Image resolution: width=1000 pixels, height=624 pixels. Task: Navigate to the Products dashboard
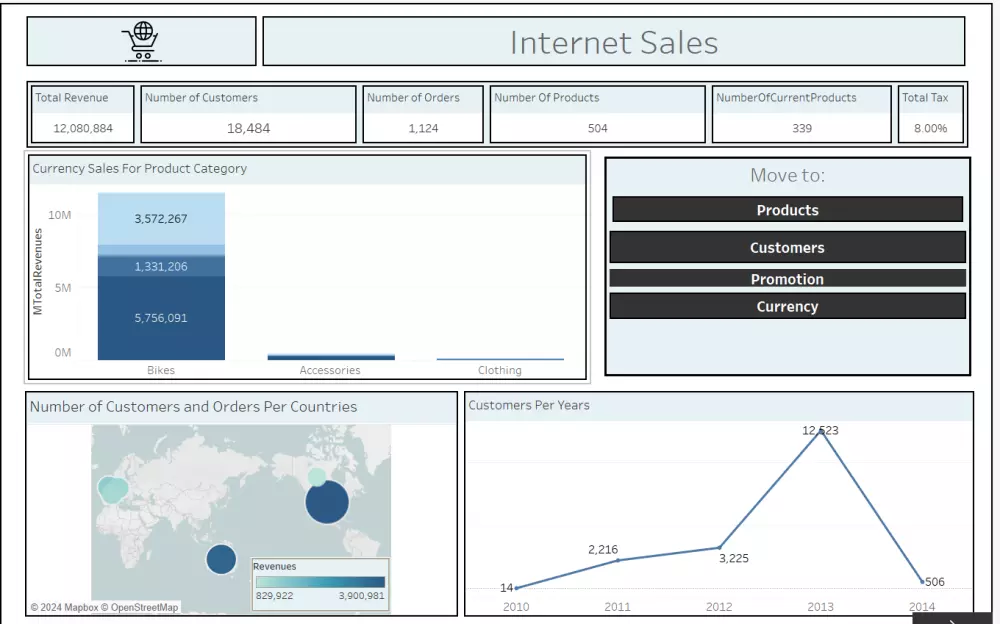click(x=787, y=210)
